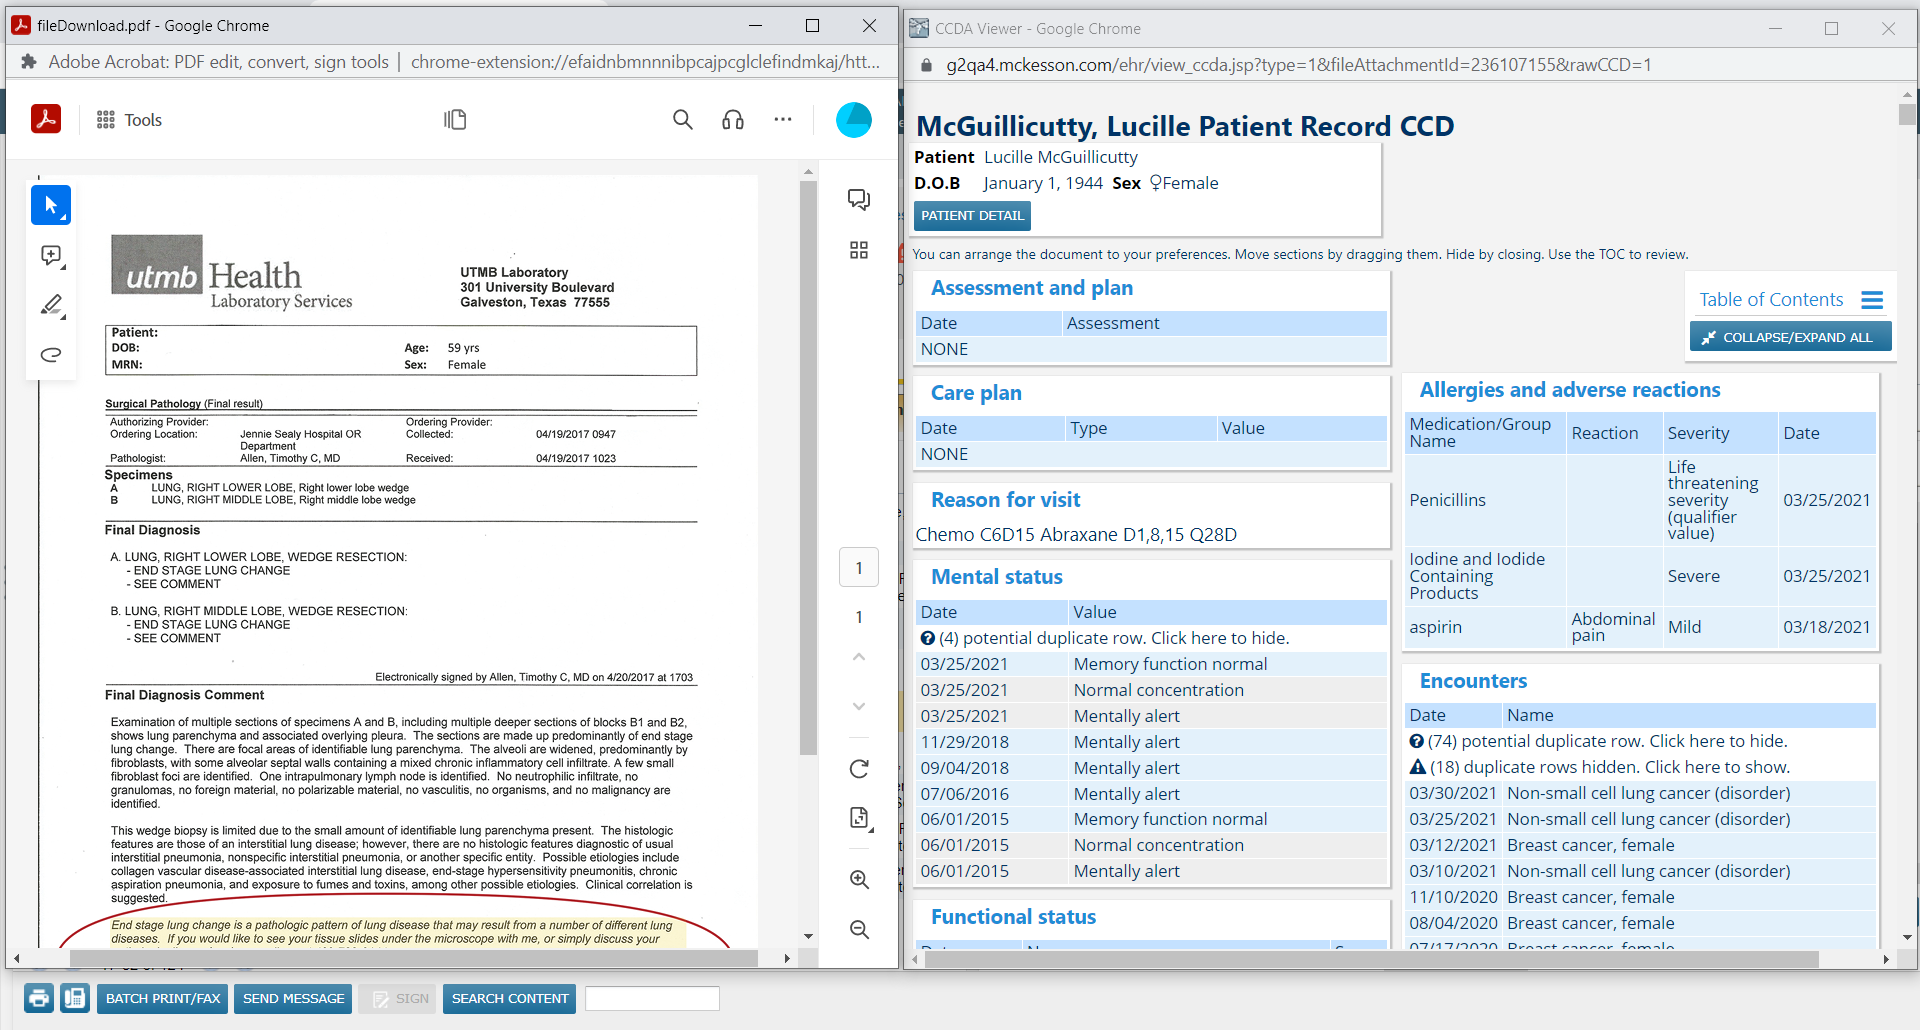Expand the Table of Contents menu
Viewport: 1920px width, 1030px height.
1871,300
